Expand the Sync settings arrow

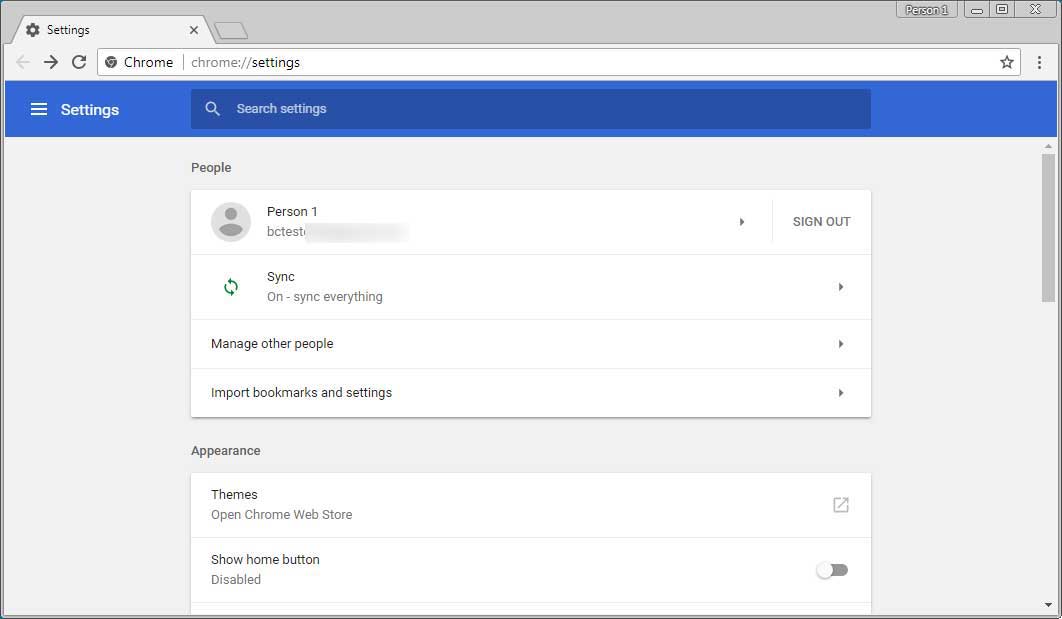pyautogui.click(x=841, y=287)
